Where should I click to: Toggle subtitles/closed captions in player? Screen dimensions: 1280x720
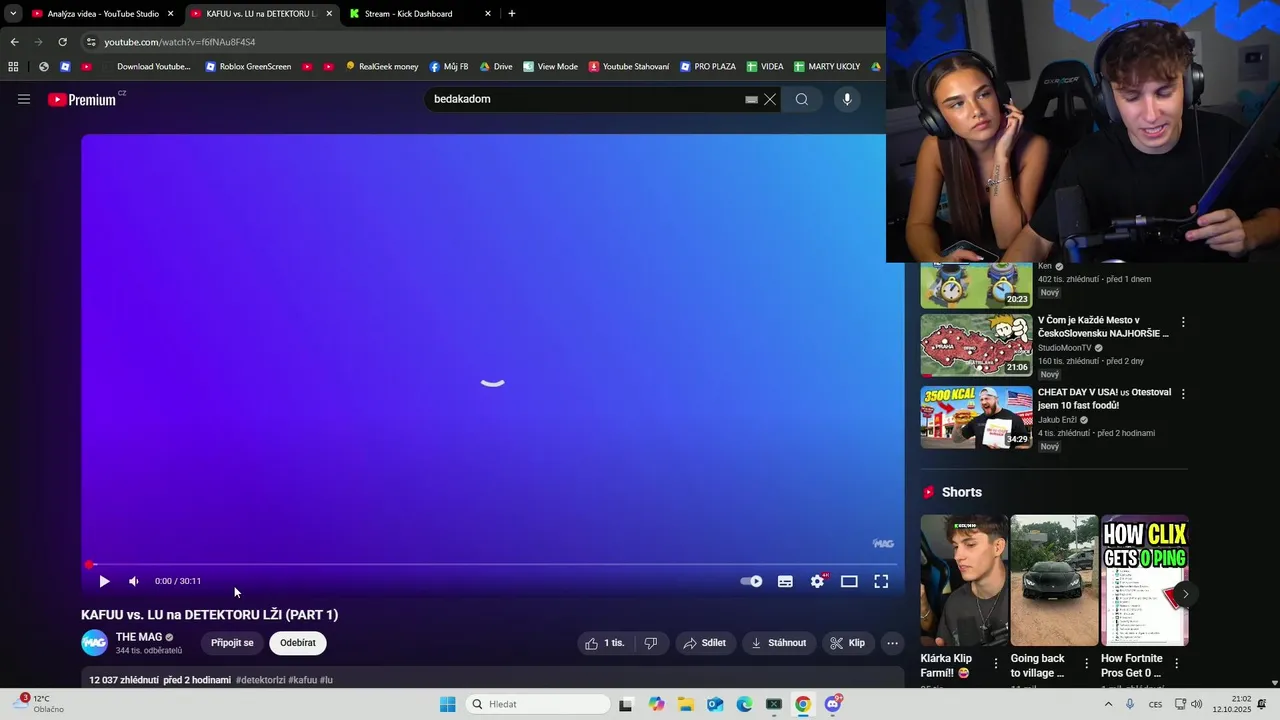(x=785, y=581)
